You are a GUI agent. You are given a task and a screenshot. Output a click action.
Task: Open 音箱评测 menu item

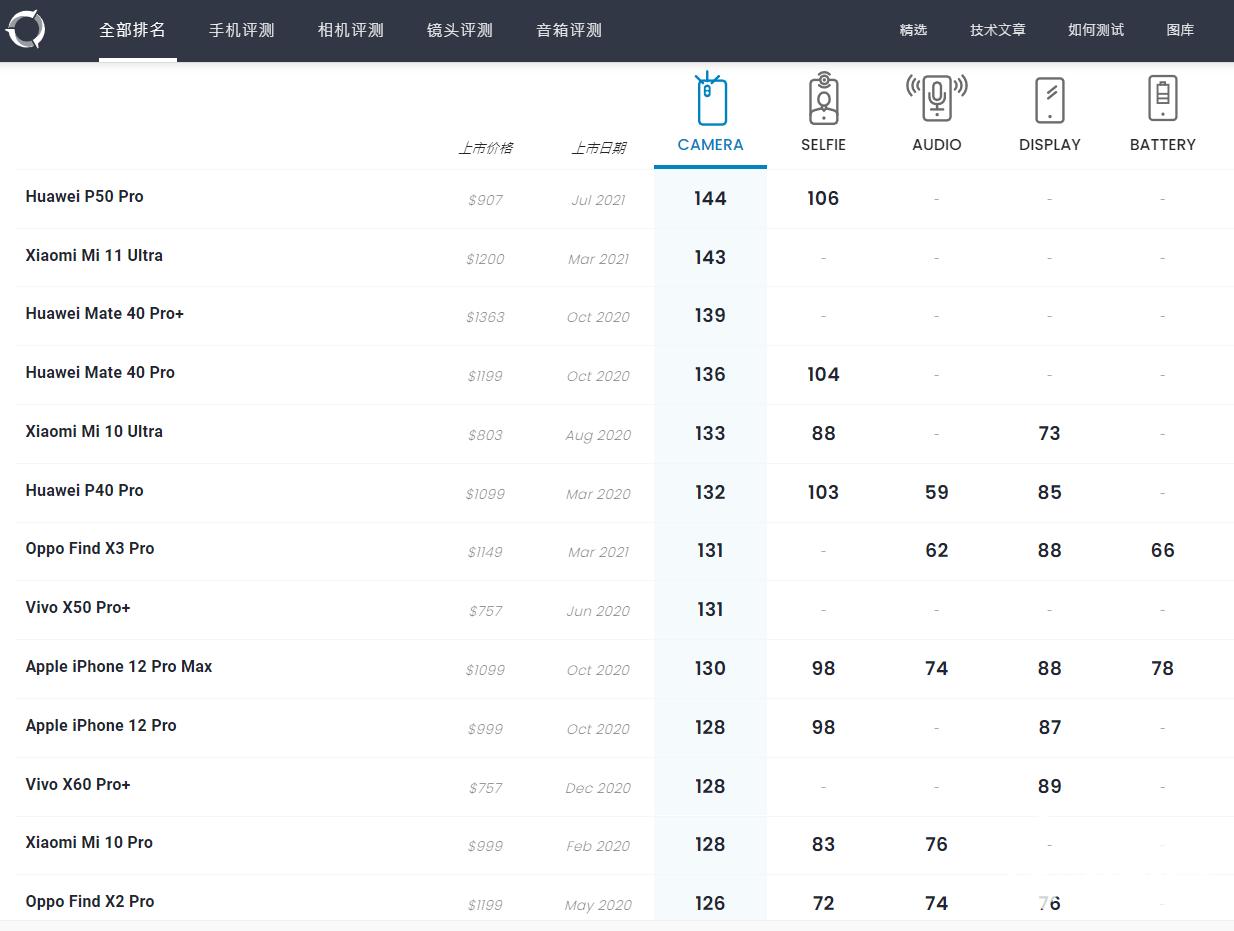click(569, 30)
